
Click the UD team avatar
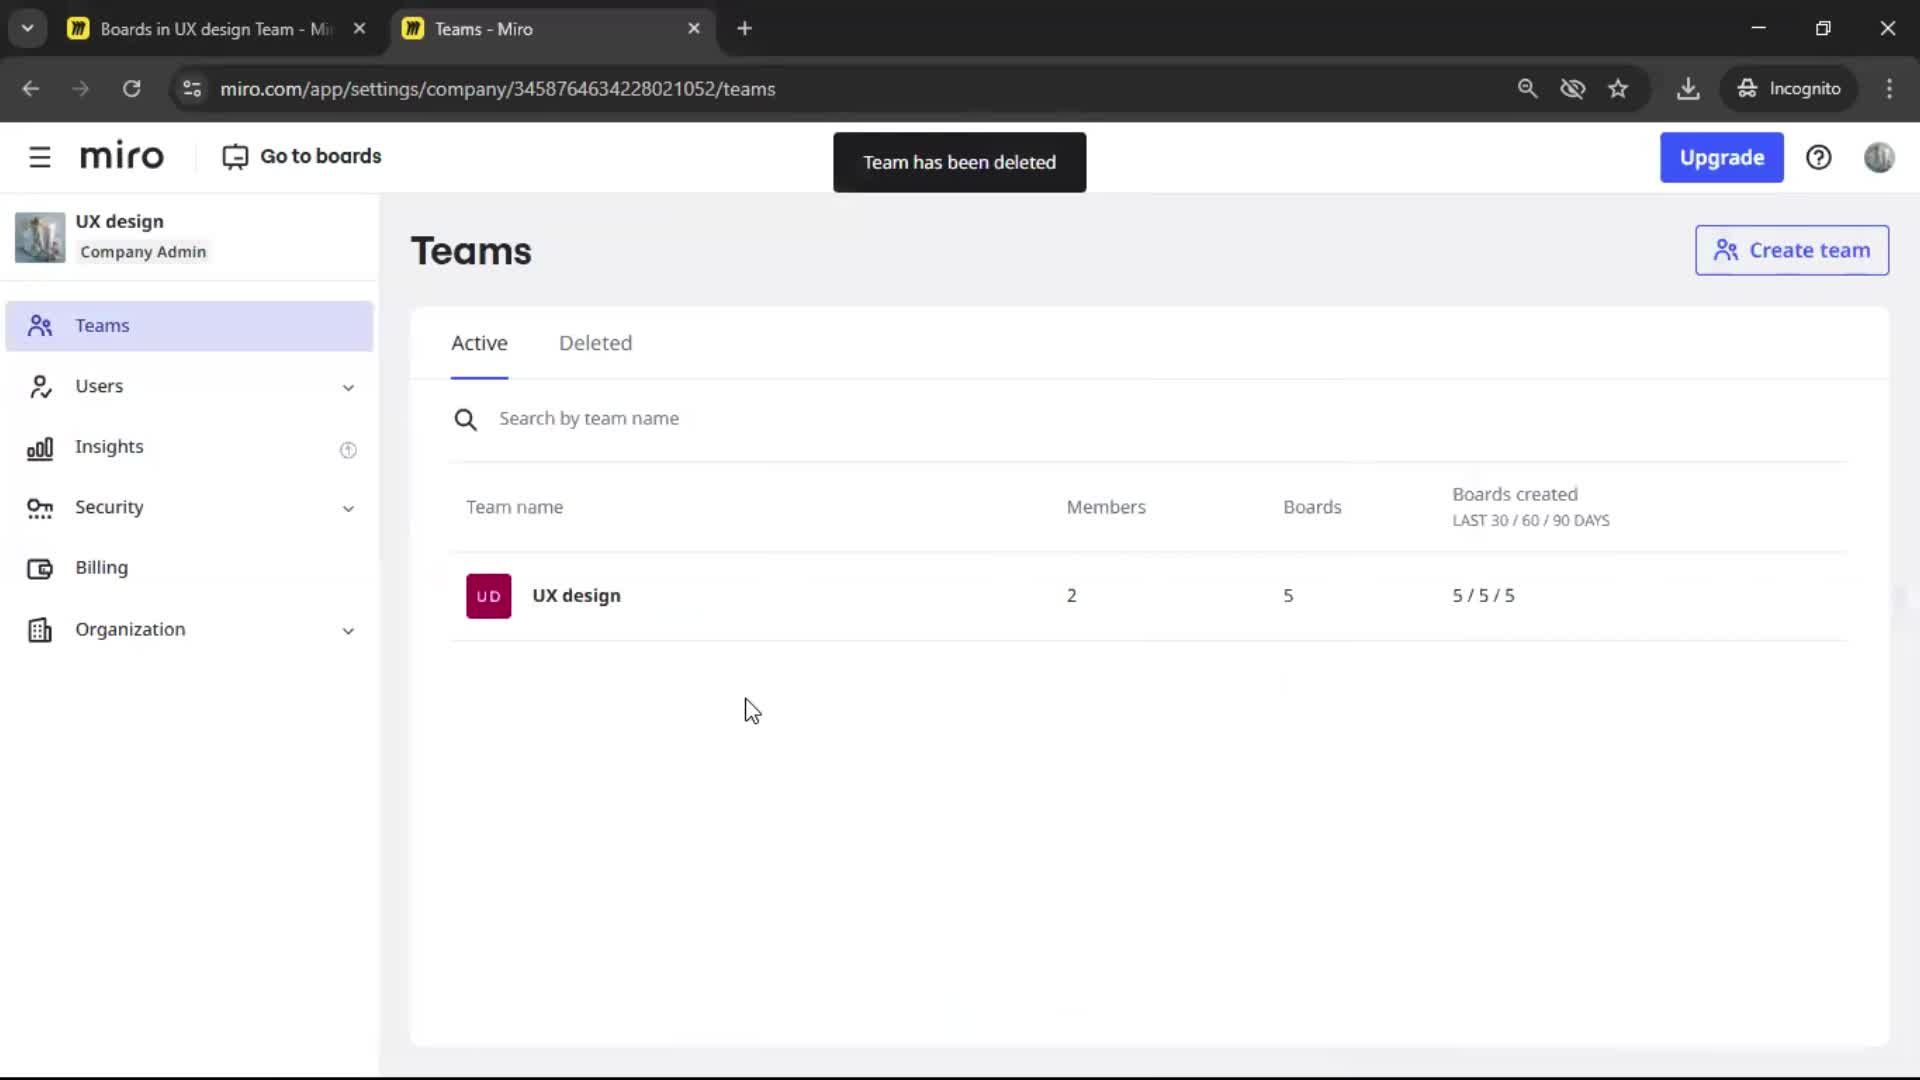point(488,596)
